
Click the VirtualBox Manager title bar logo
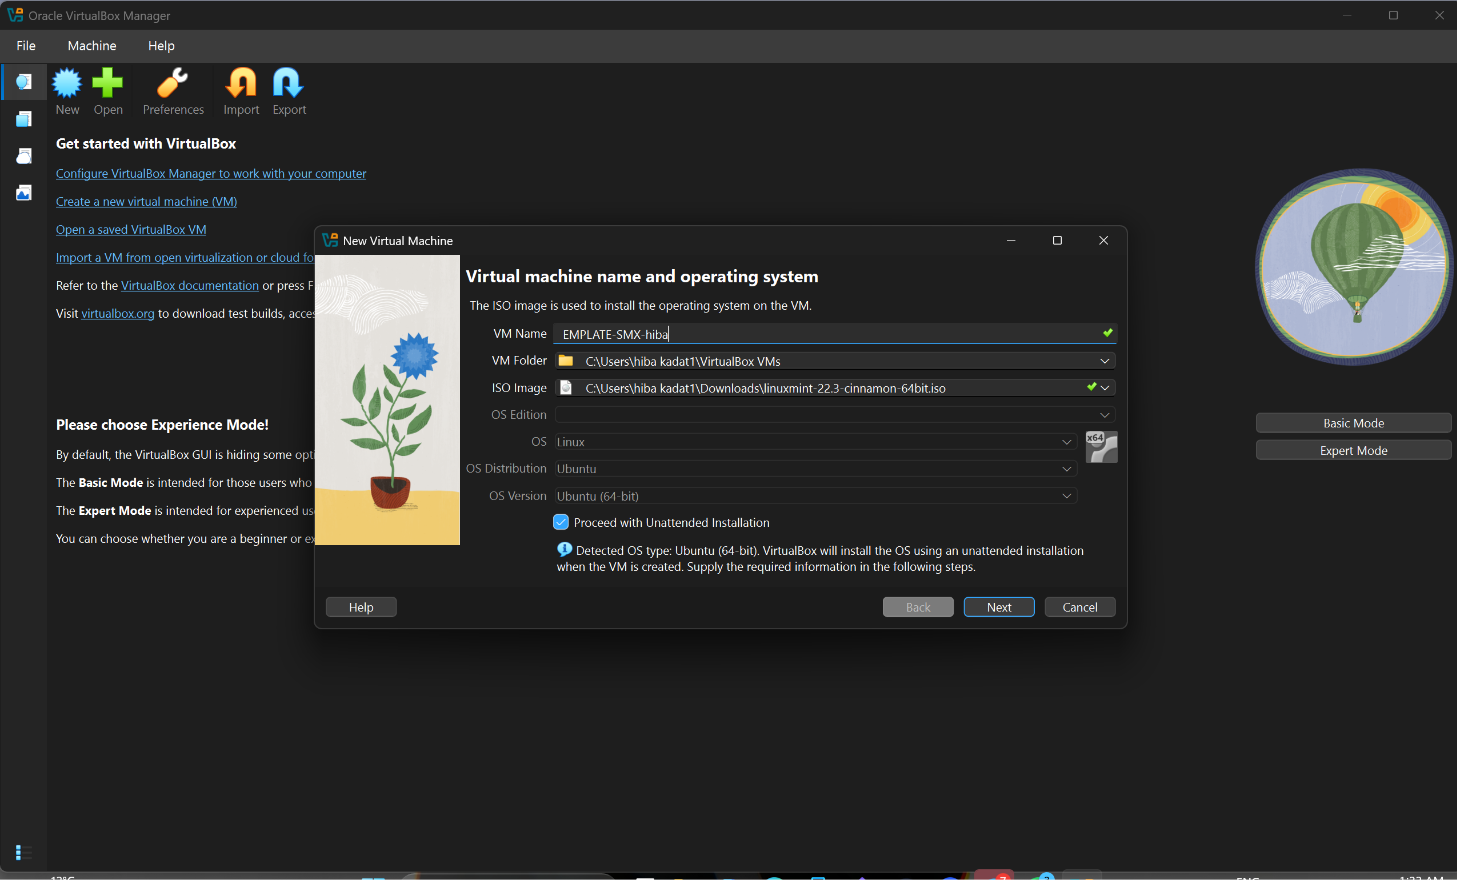(15, 15)
